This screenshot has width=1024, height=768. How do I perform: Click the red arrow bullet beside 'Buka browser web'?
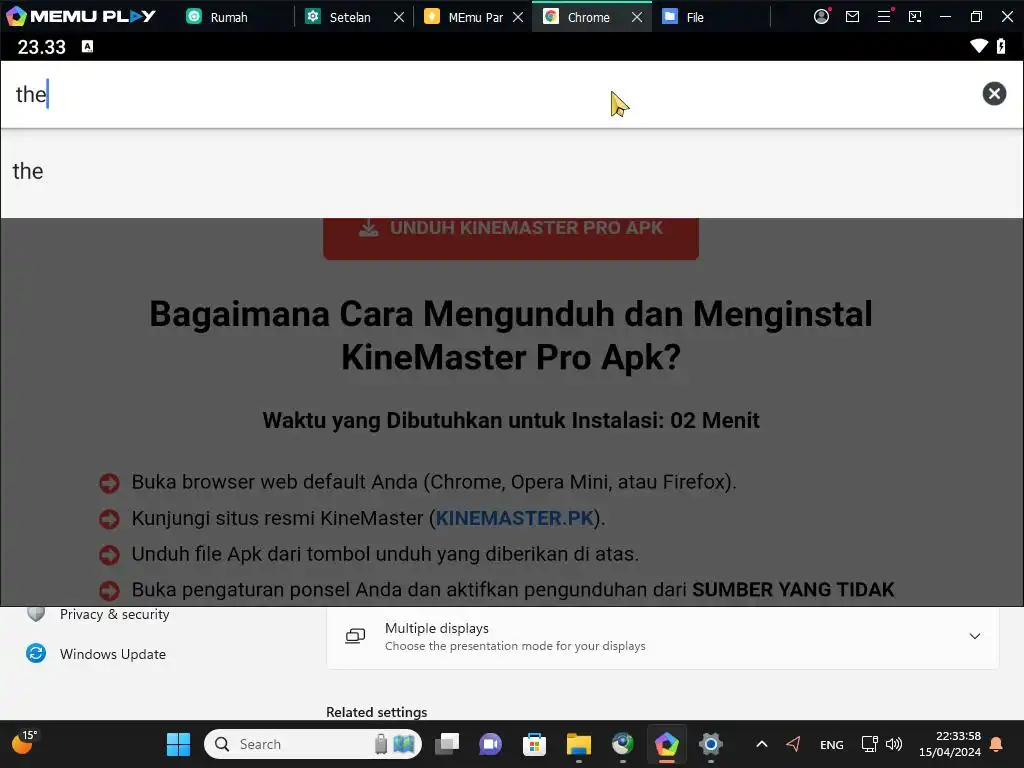[109, 483]
